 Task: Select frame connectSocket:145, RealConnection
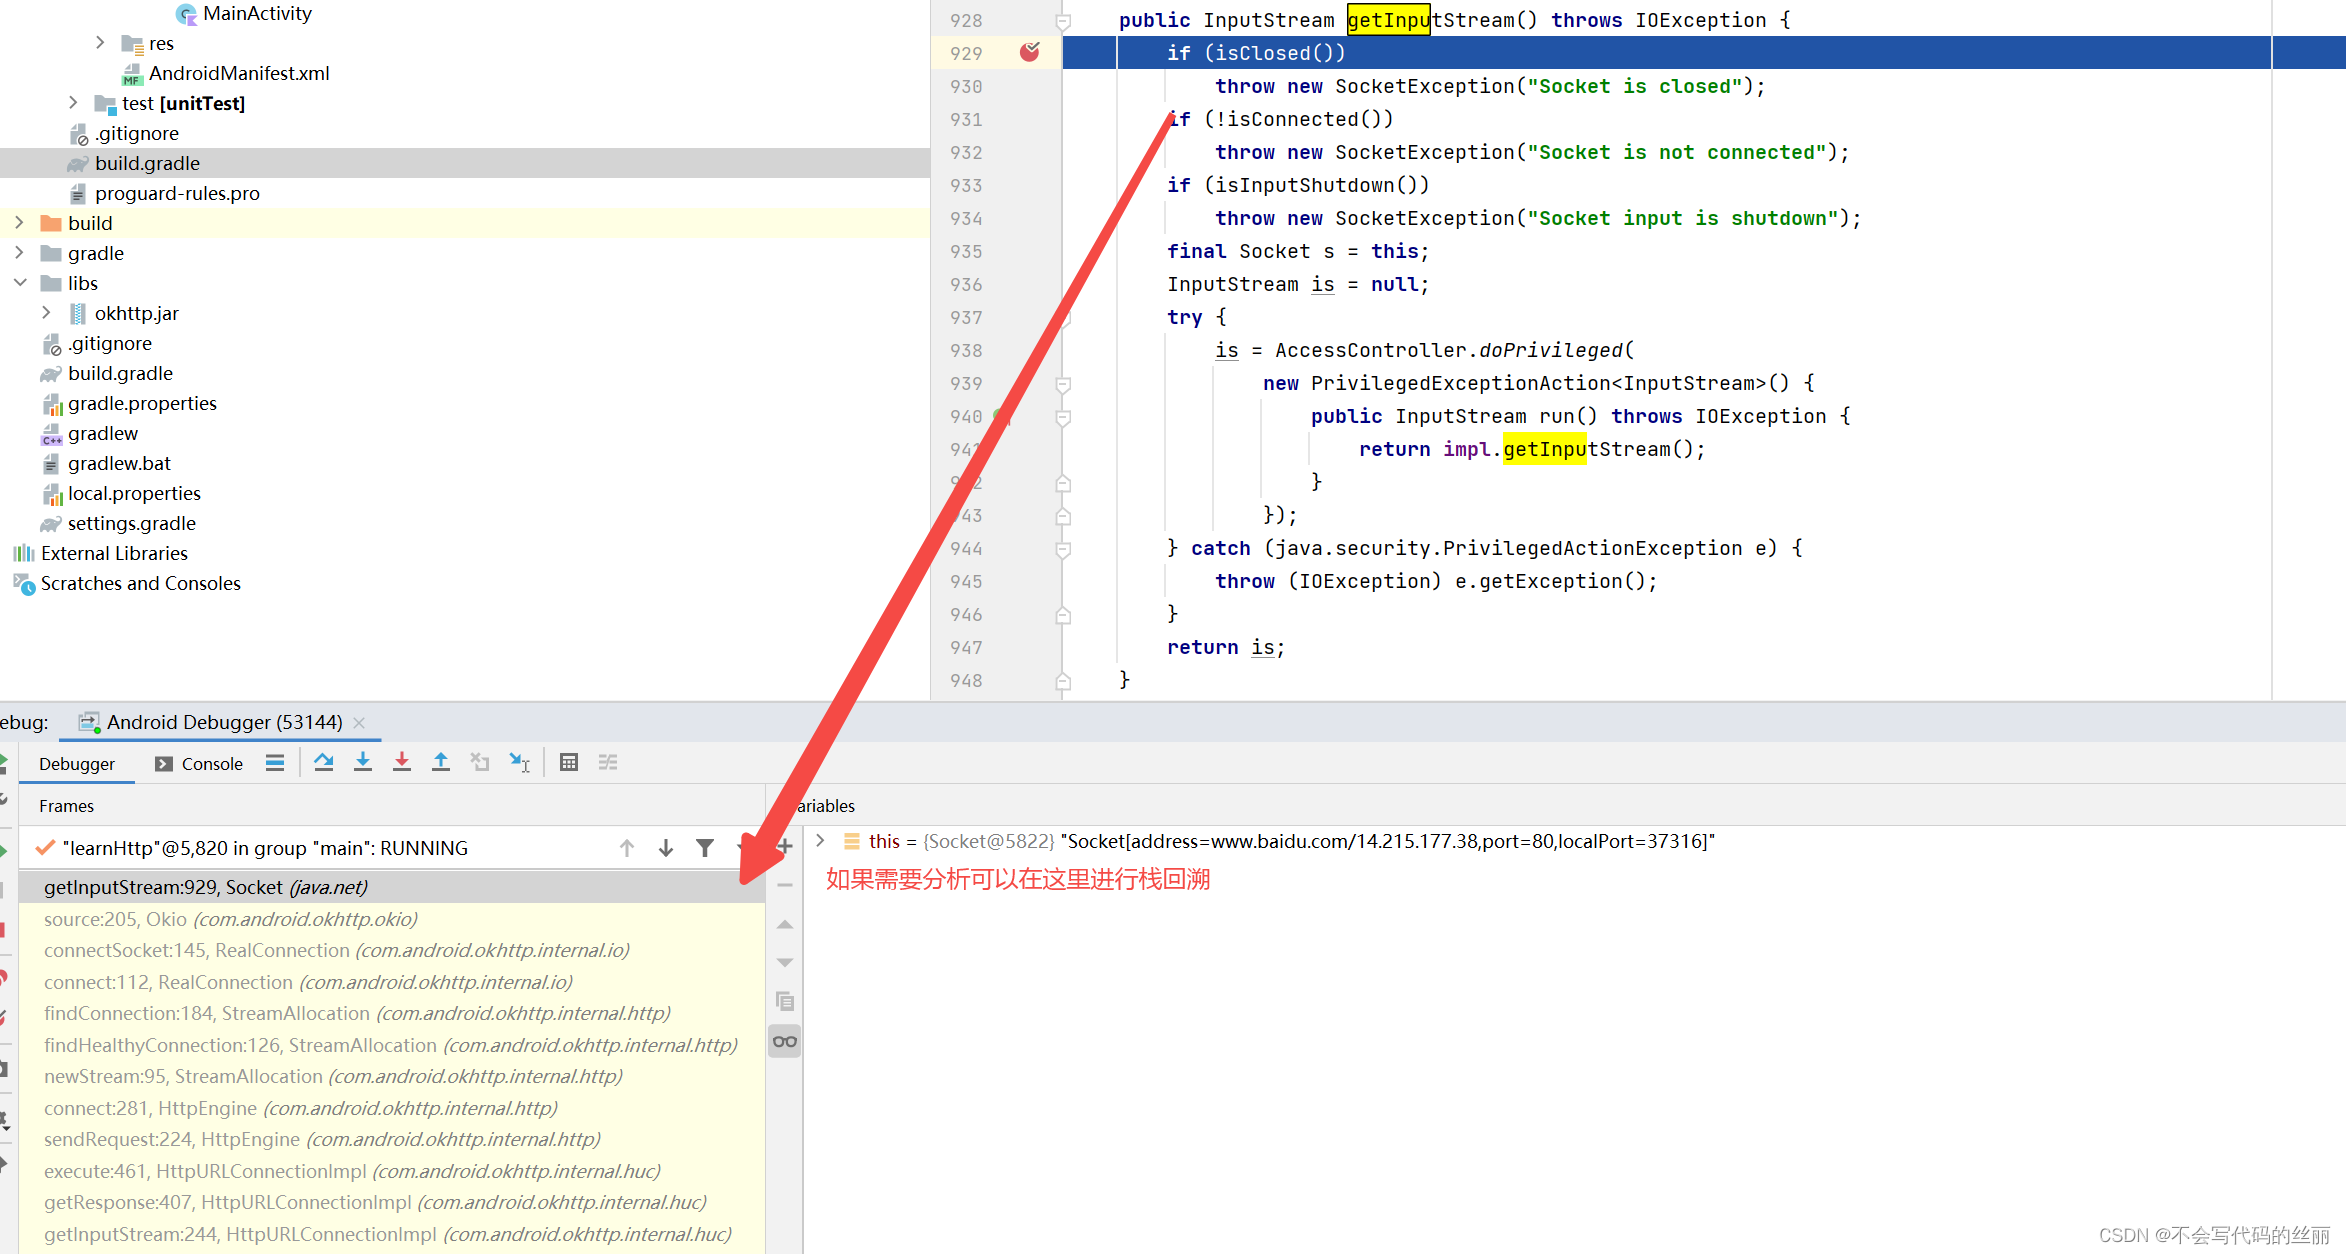(392, 950)
